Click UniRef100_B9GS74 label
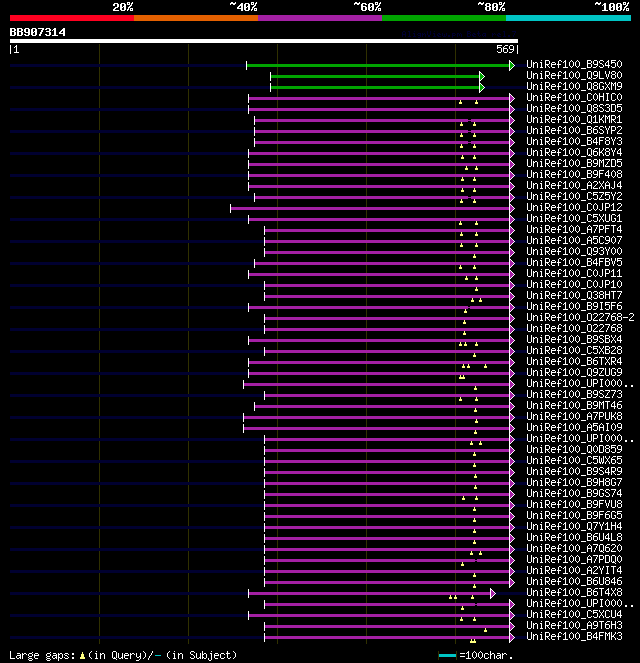 coord(574,493)
